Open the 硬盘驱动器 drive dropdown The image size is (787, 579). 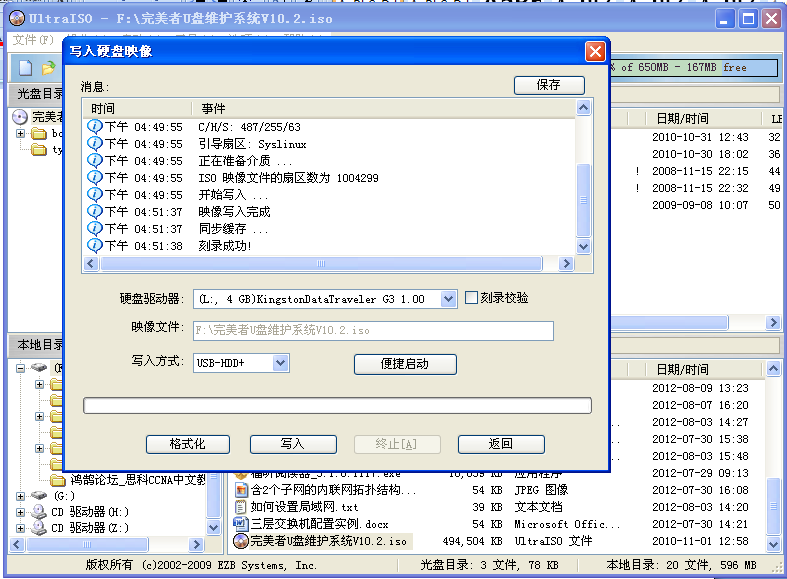[x=448, y=300]
